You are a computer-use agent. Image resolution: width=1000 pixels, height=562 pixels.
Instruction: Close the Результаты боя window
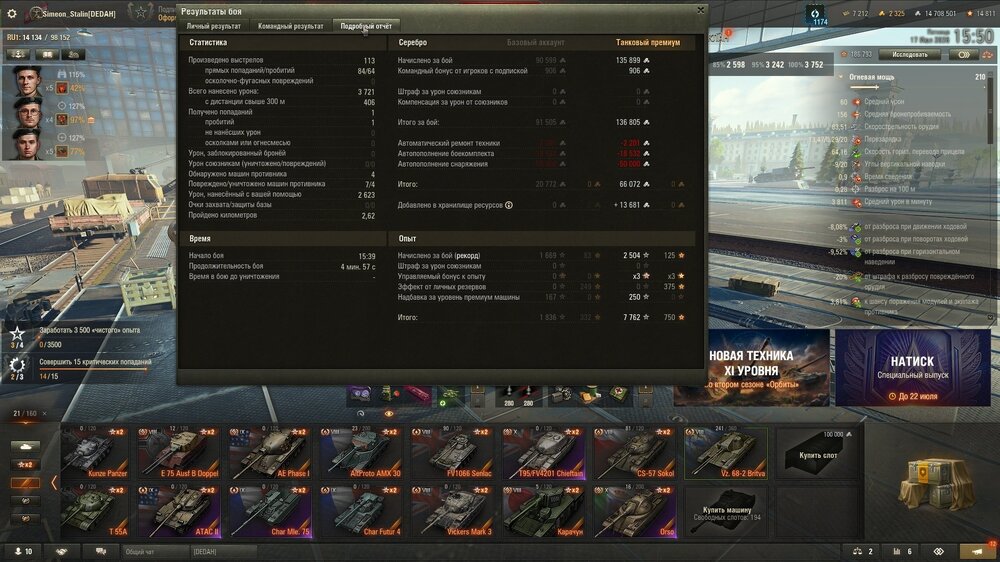[700, 10]
